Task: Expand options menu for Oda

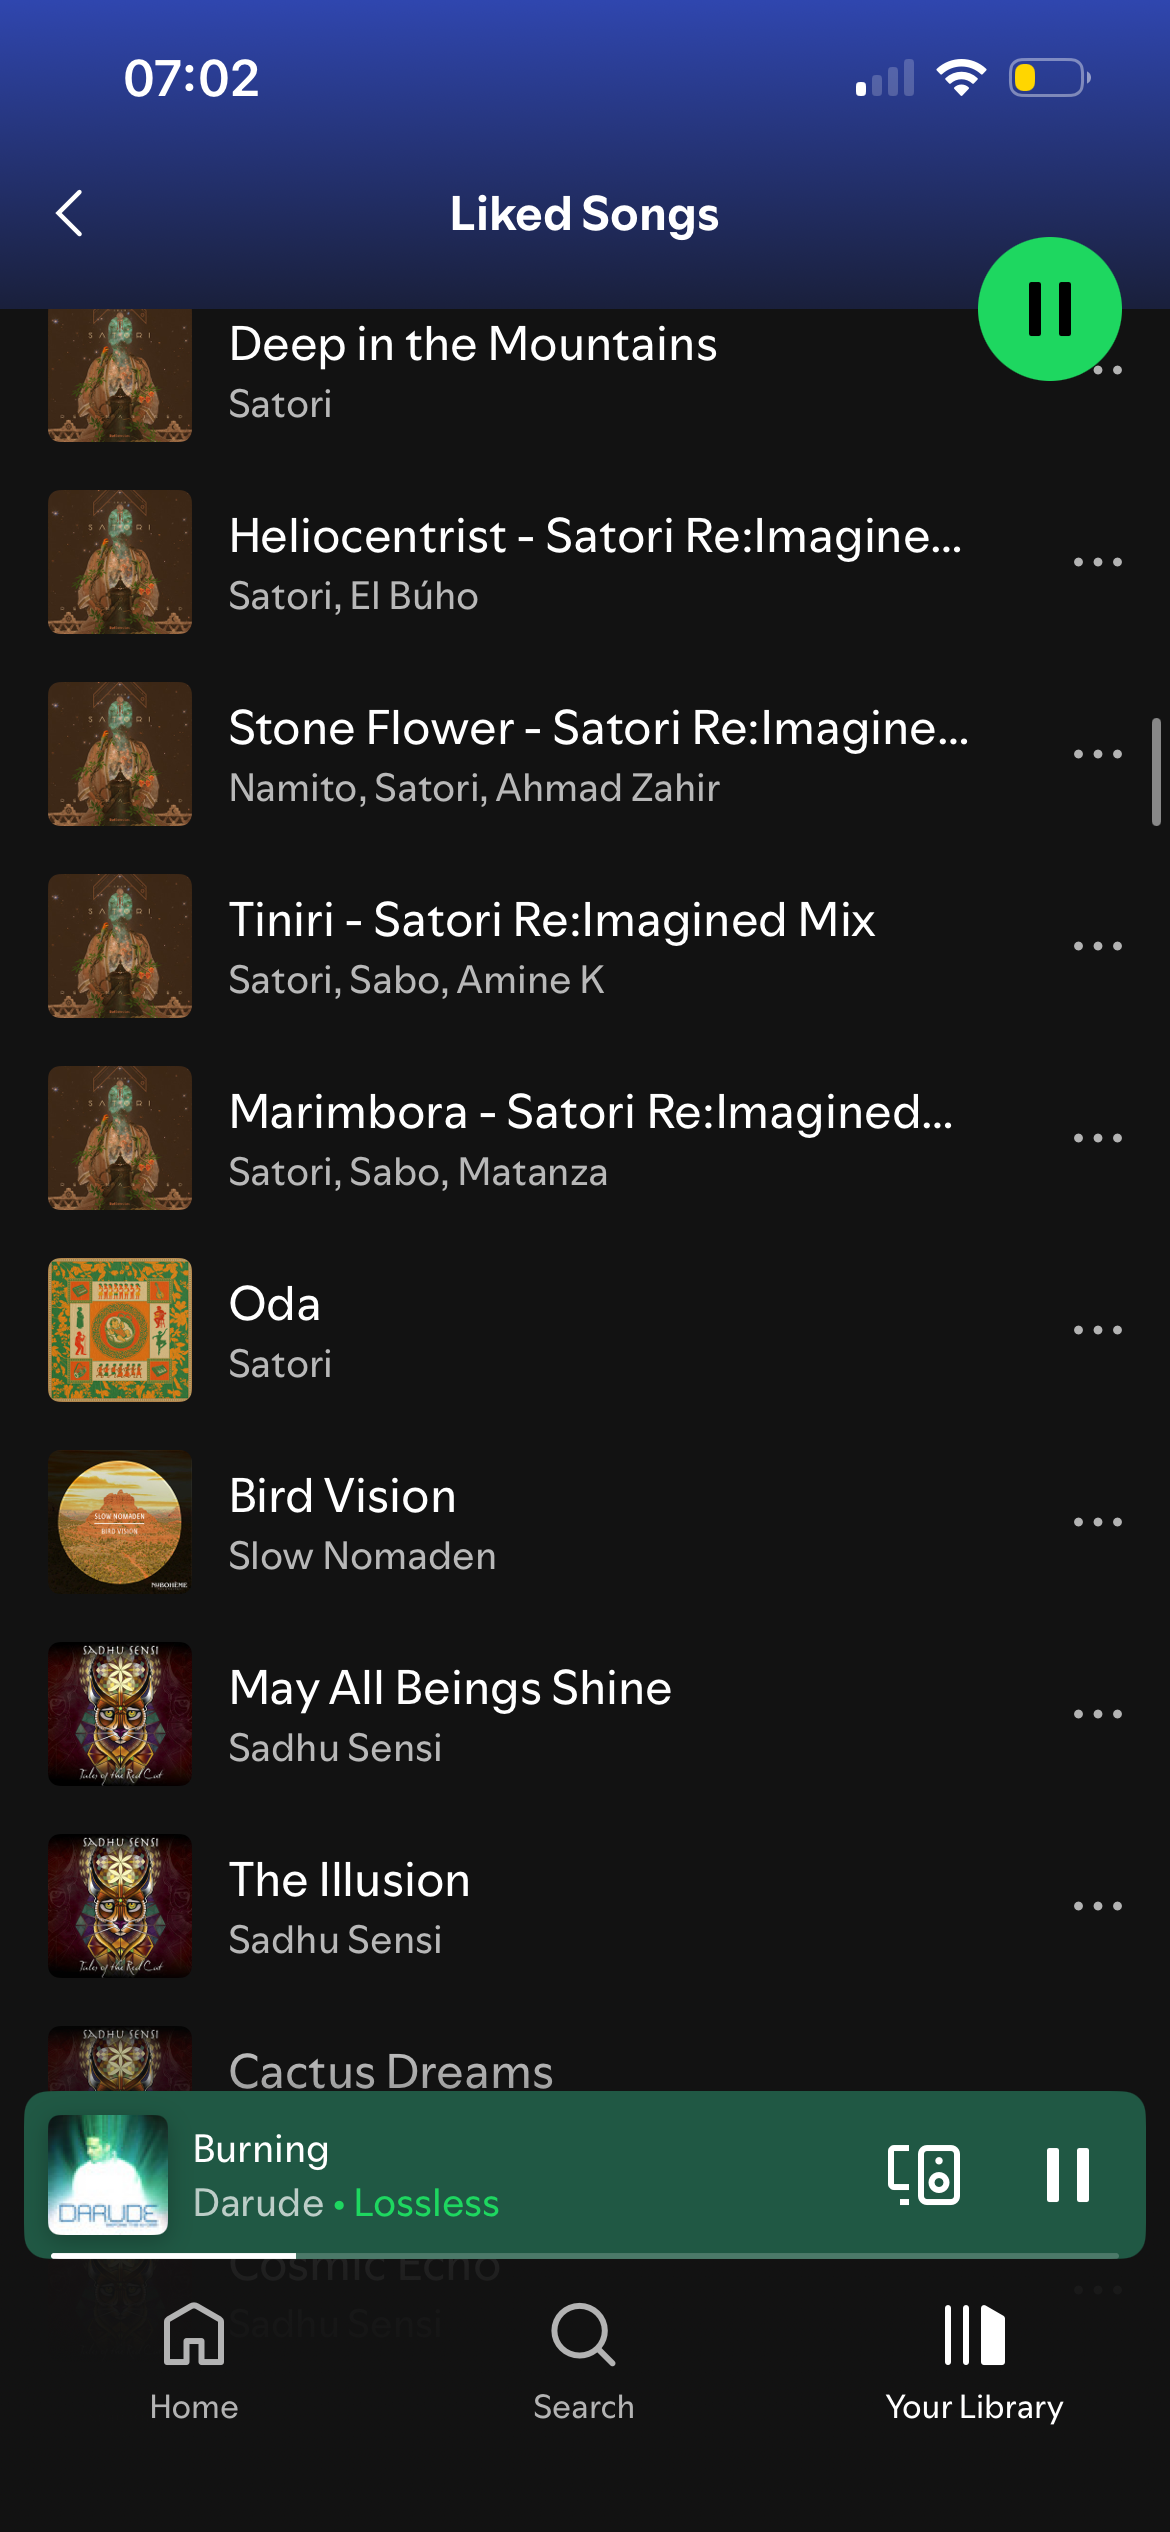Action: pyautogui.click(x=1097, y=1330)
